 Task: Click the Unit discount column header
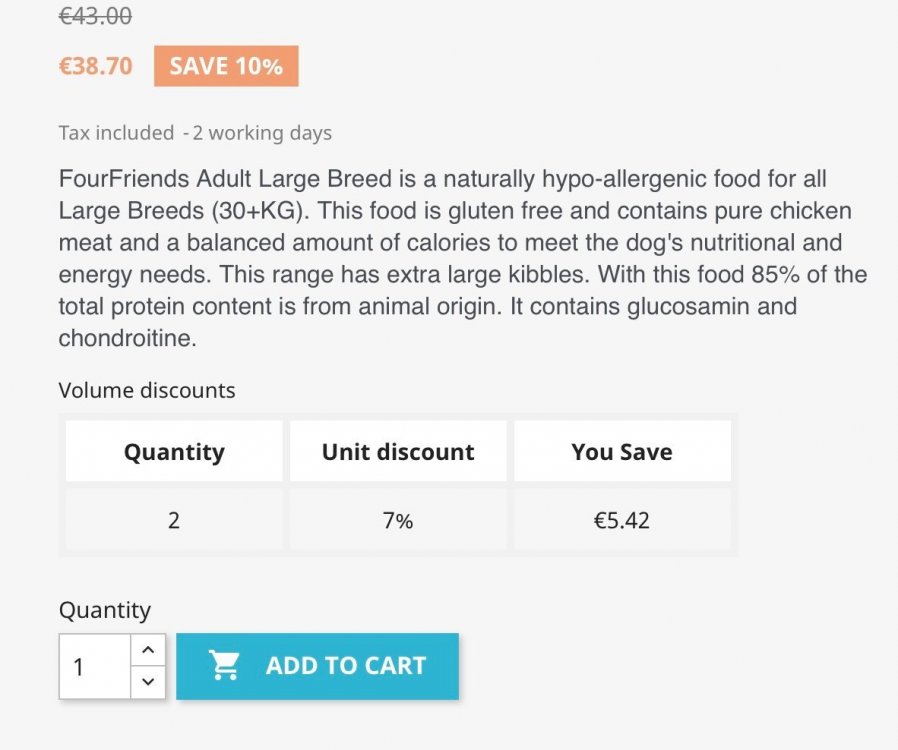(x=398, y=451)
